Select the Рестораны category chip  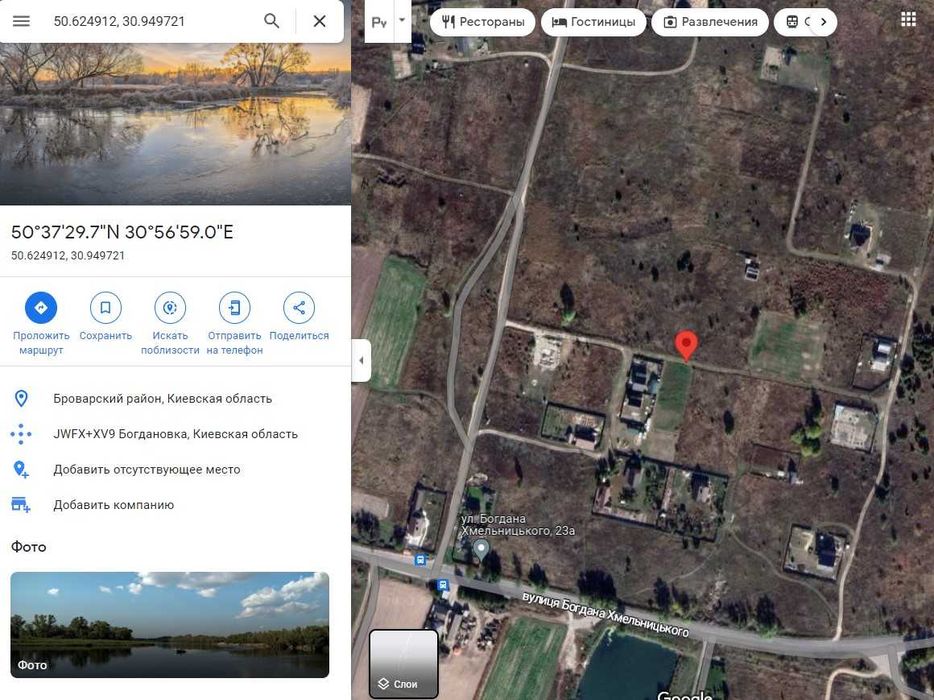(483, 22)
